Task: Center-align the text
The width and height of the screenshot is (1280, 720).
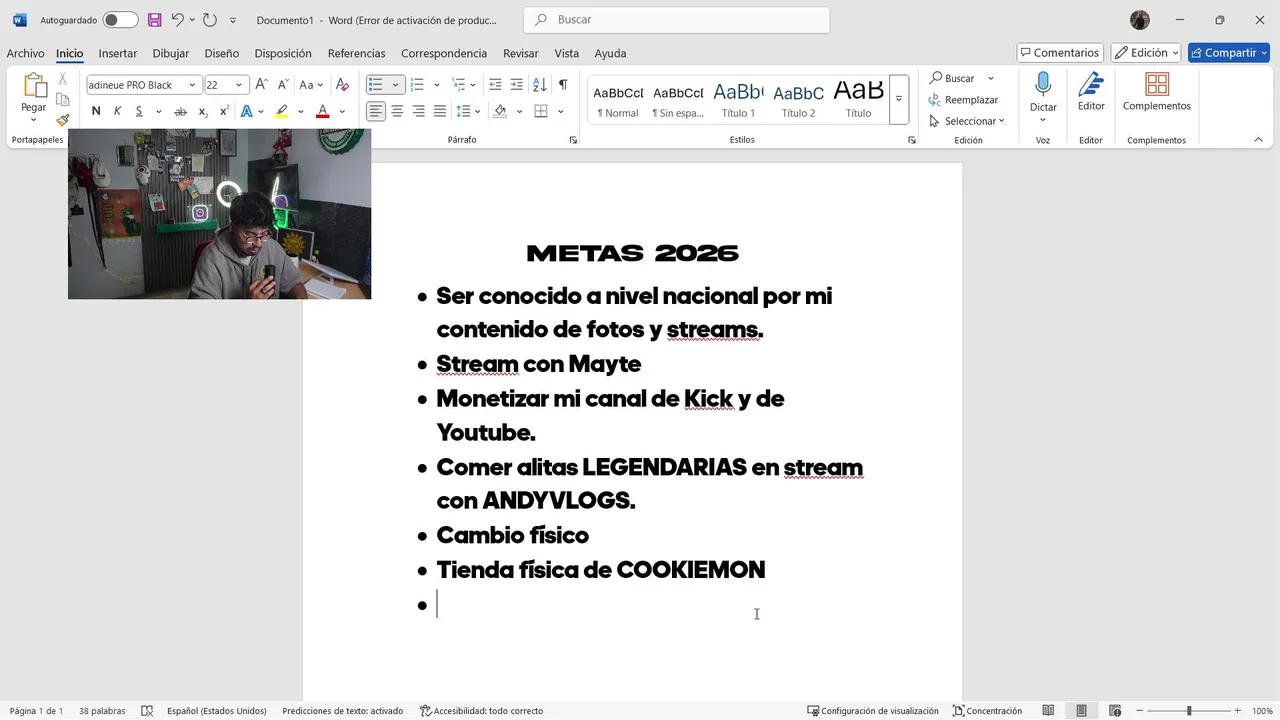Action: pos(397,111)
